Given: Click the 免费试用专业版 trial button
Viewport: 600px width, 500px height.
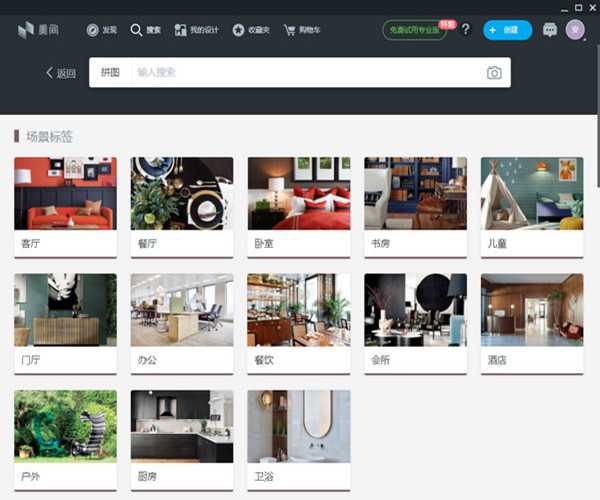Looking at the screenshot, I should click(416, 30).
